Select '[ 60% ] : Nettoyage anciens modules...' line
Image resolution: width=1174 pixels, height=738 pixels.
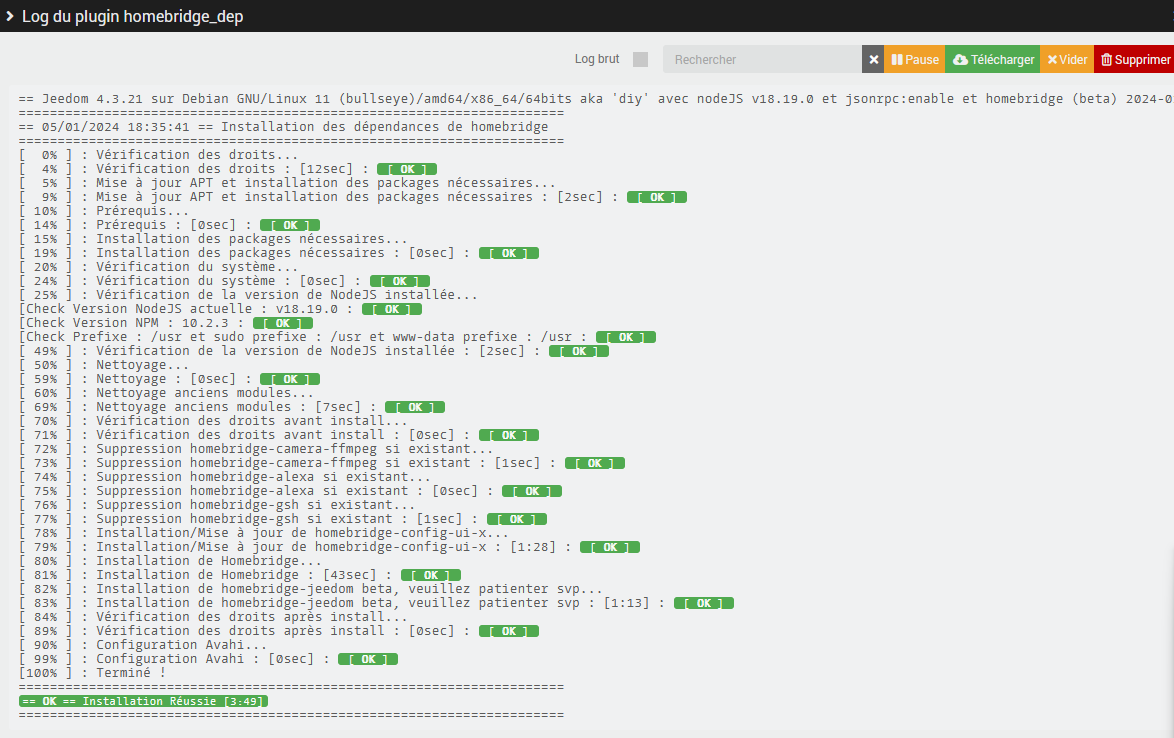165,393
